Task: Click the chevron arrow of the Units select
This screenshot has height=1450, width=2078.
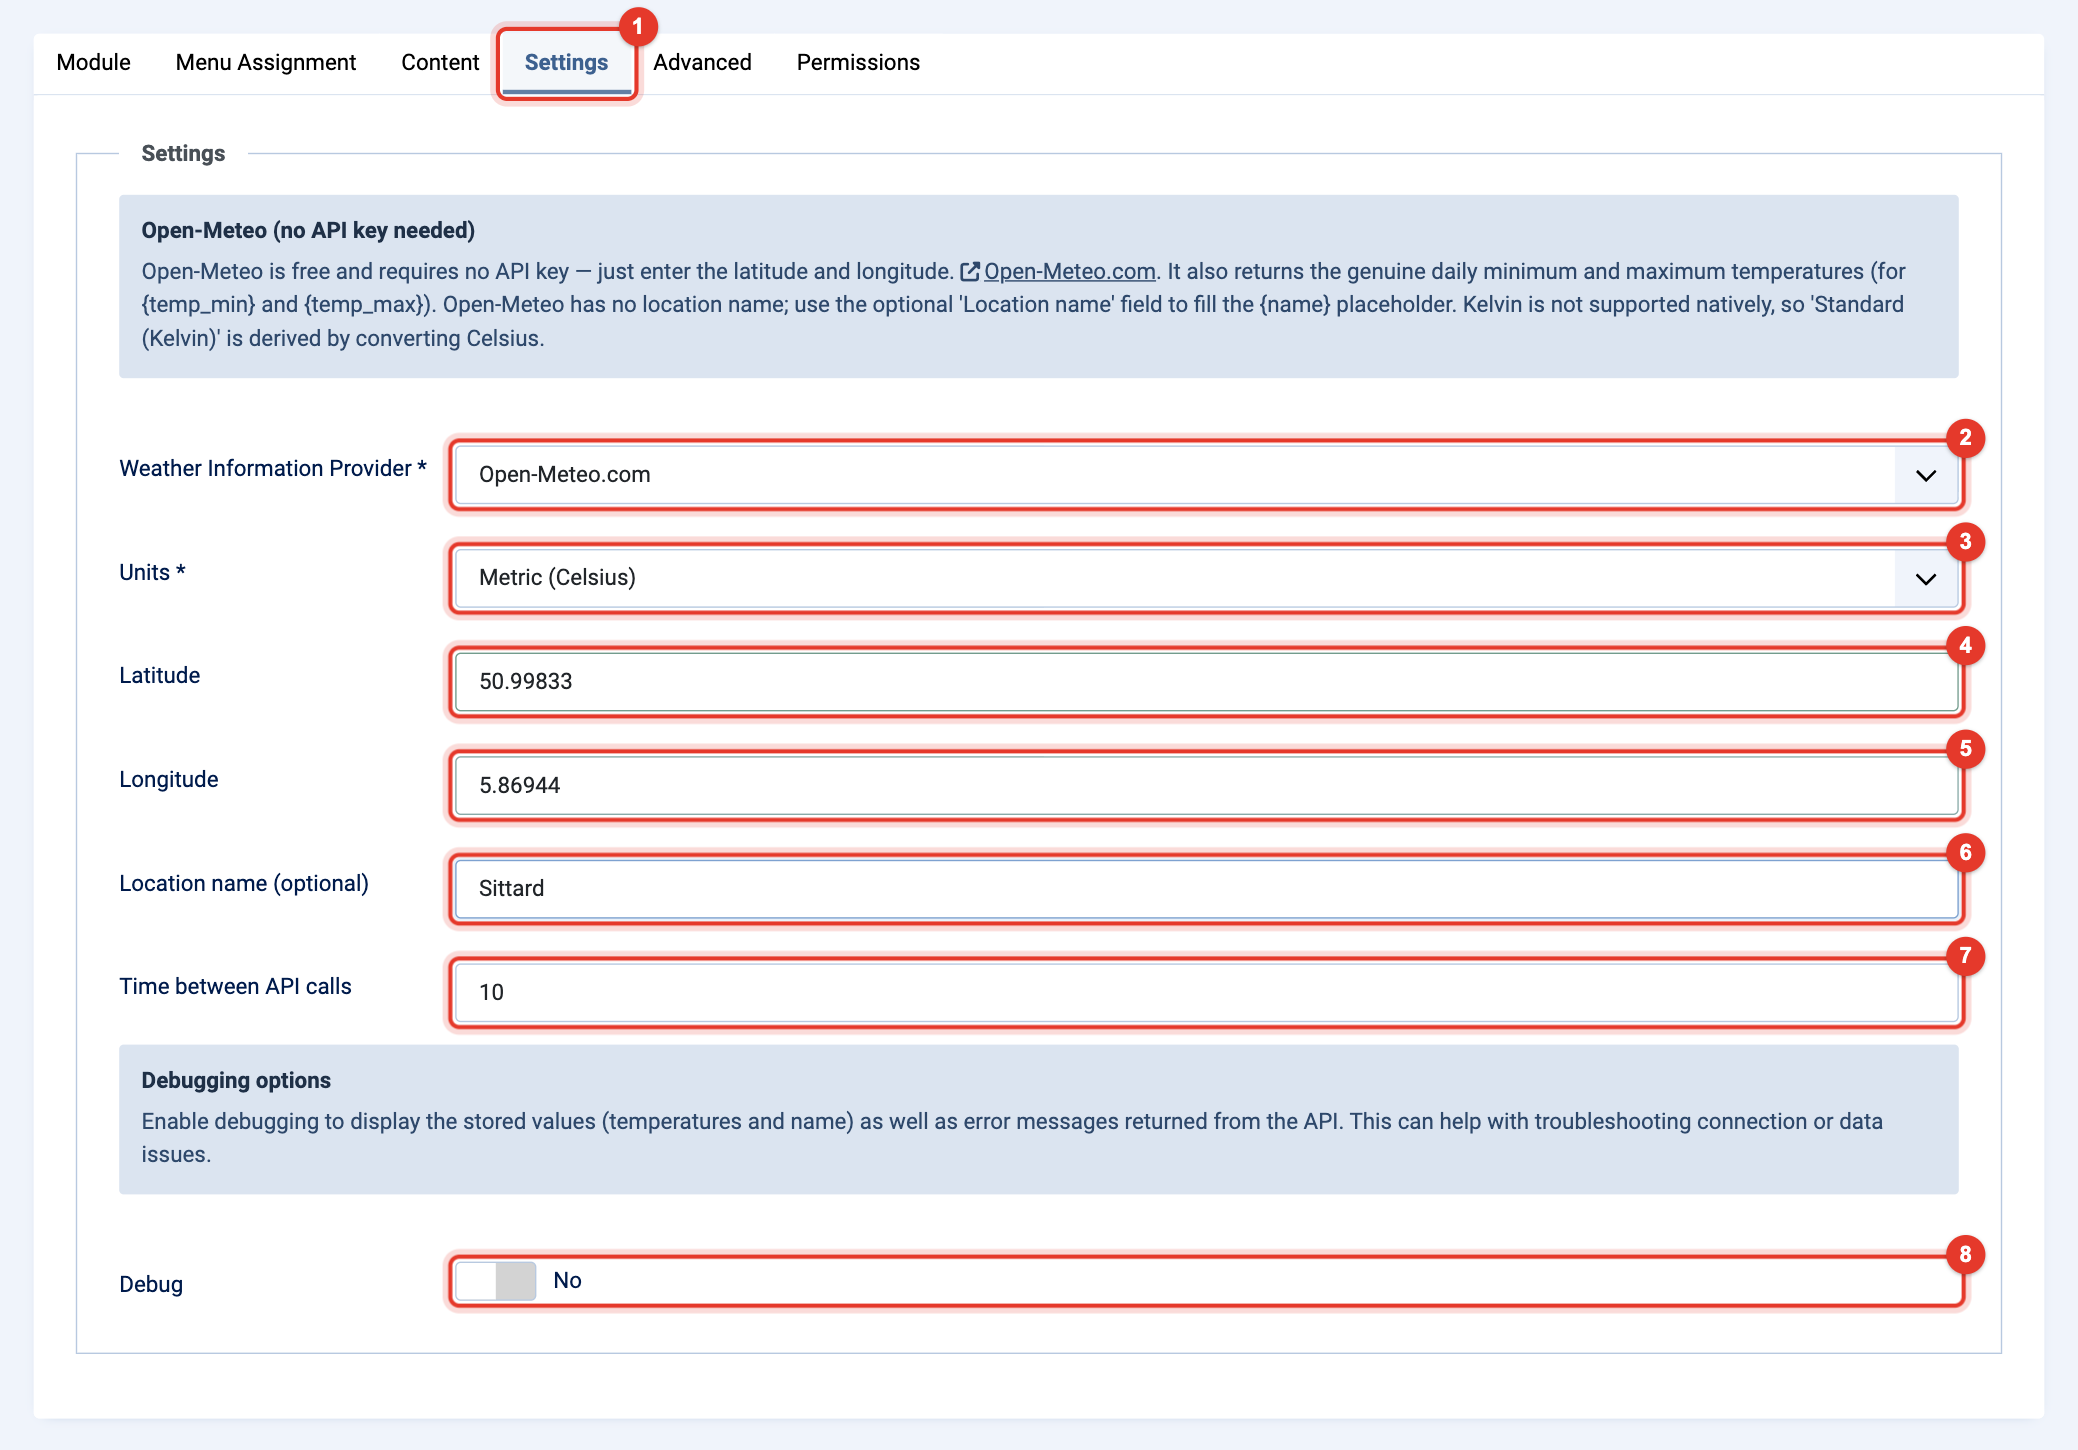Action: [x=1926, y=579]
